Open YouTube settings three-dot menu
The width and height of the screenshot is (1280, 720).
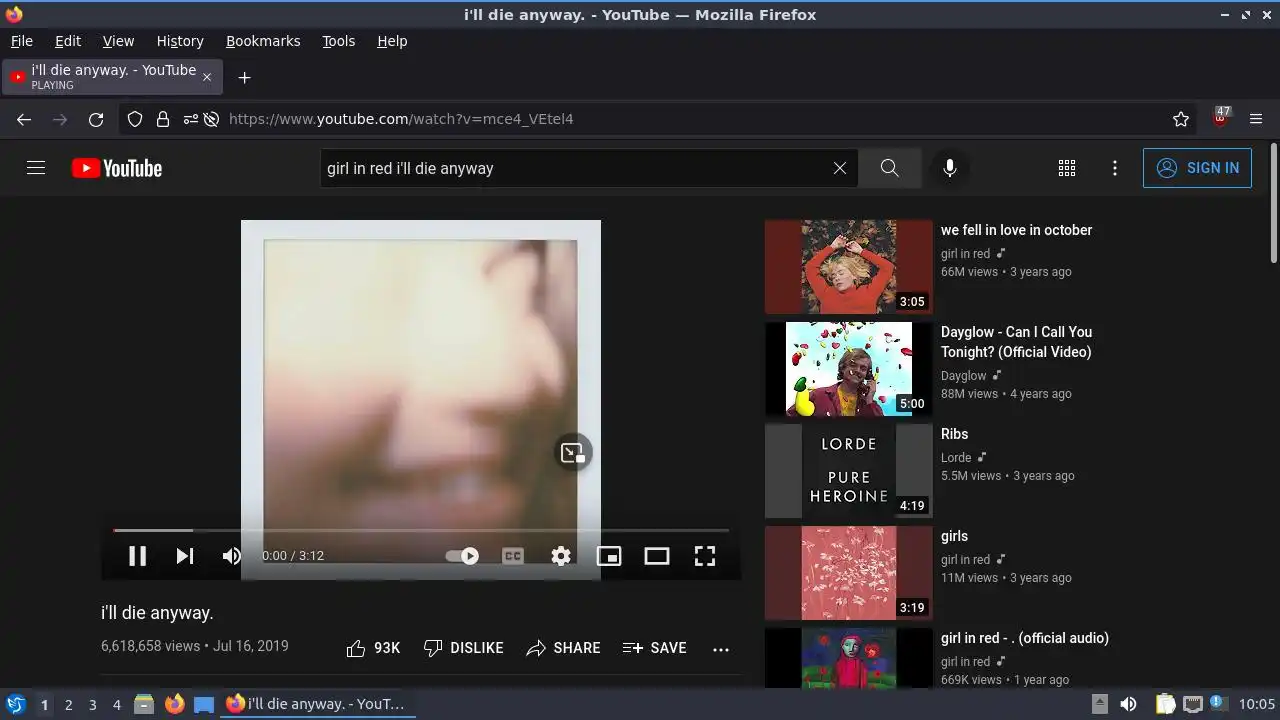tap(1115, 168)
